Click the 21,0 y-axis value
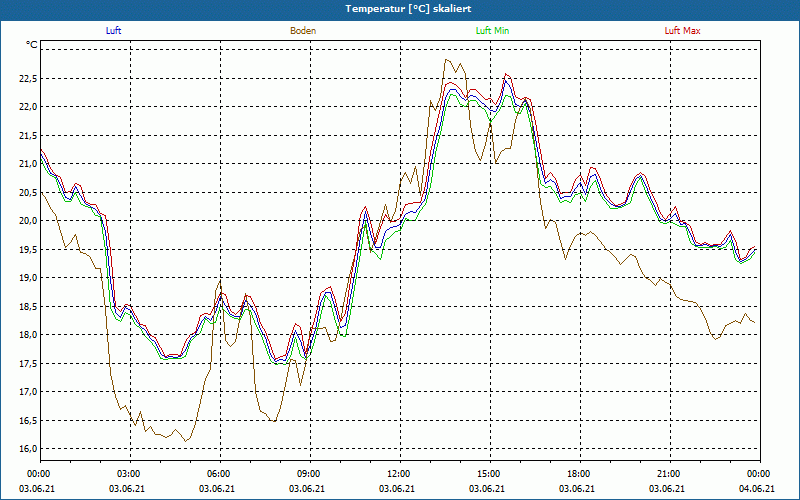 pos(28,164)
